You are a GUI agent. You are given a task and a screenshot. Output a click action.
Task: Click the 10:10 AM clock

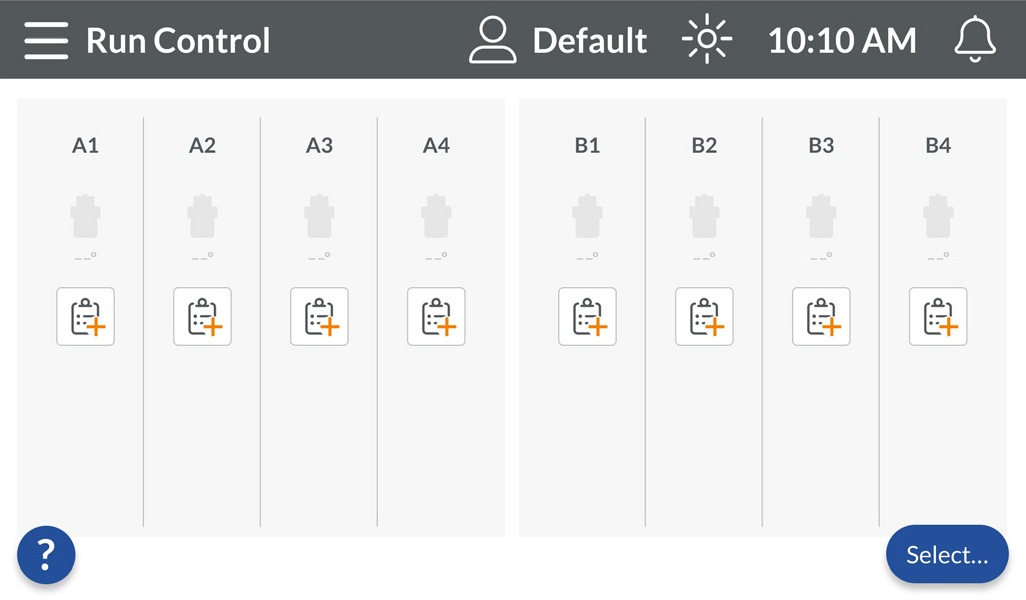842,41
